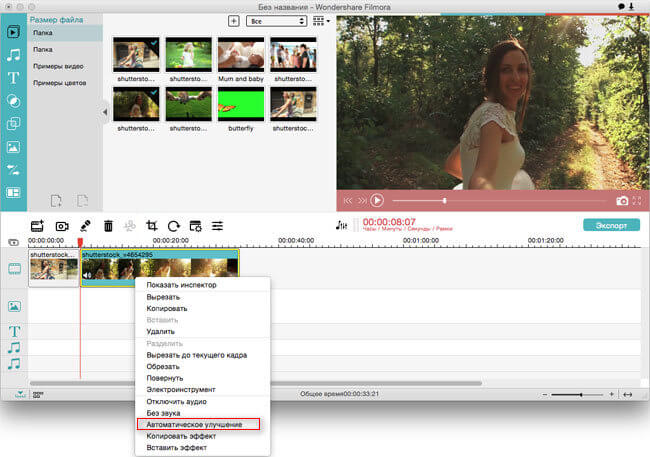This screenshot has height=457, width=650.
Task: Toggle the text track T icon
Action: (x=14, y=331)
